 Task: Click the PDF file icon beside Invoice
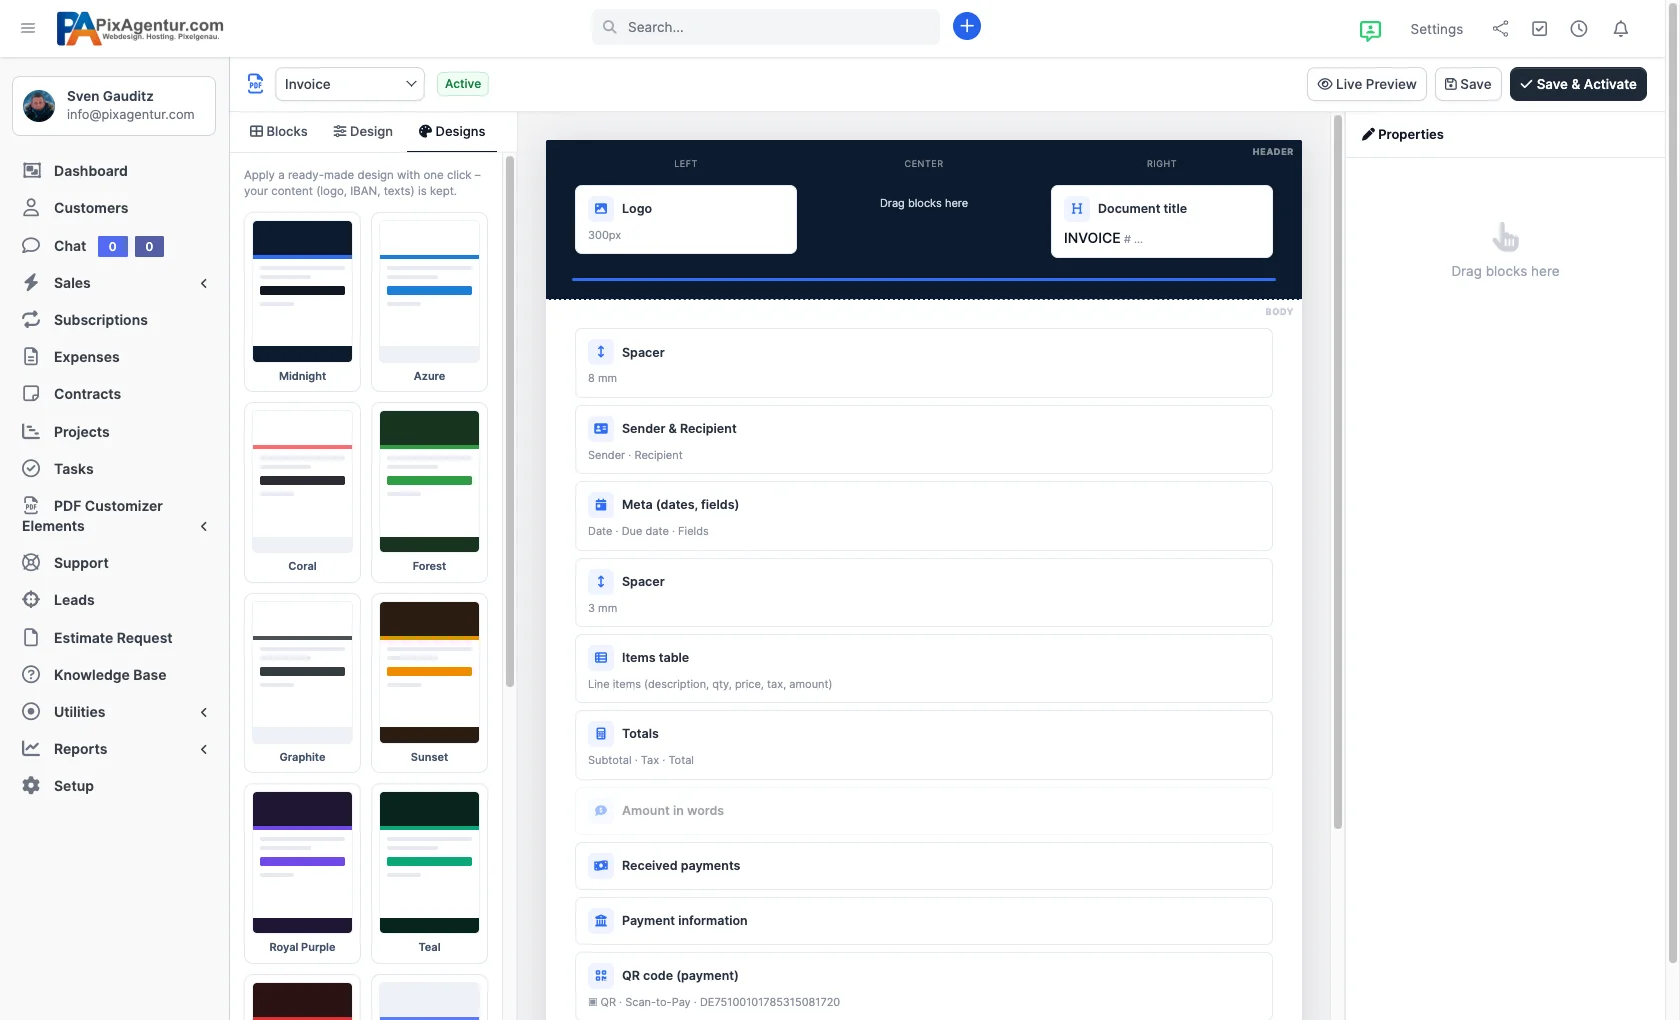[256, 84]
